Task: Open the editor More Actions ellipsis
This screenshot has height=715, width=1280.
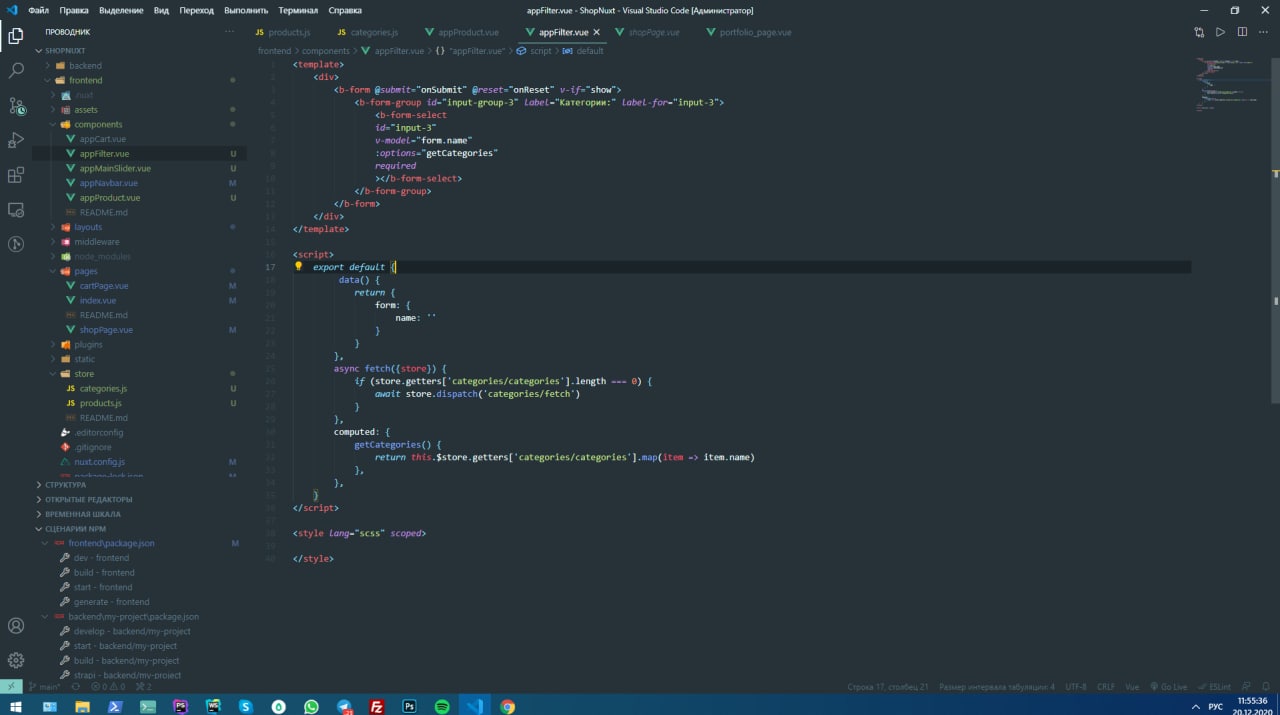Action: point(1264,32)
